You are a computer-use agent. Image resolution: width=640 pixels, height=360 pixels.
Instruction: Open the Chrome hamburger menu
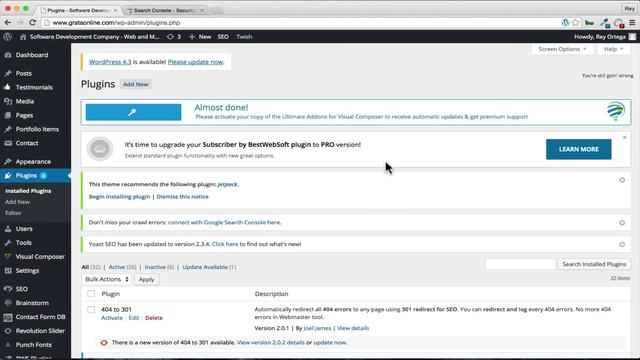(632, 23)
